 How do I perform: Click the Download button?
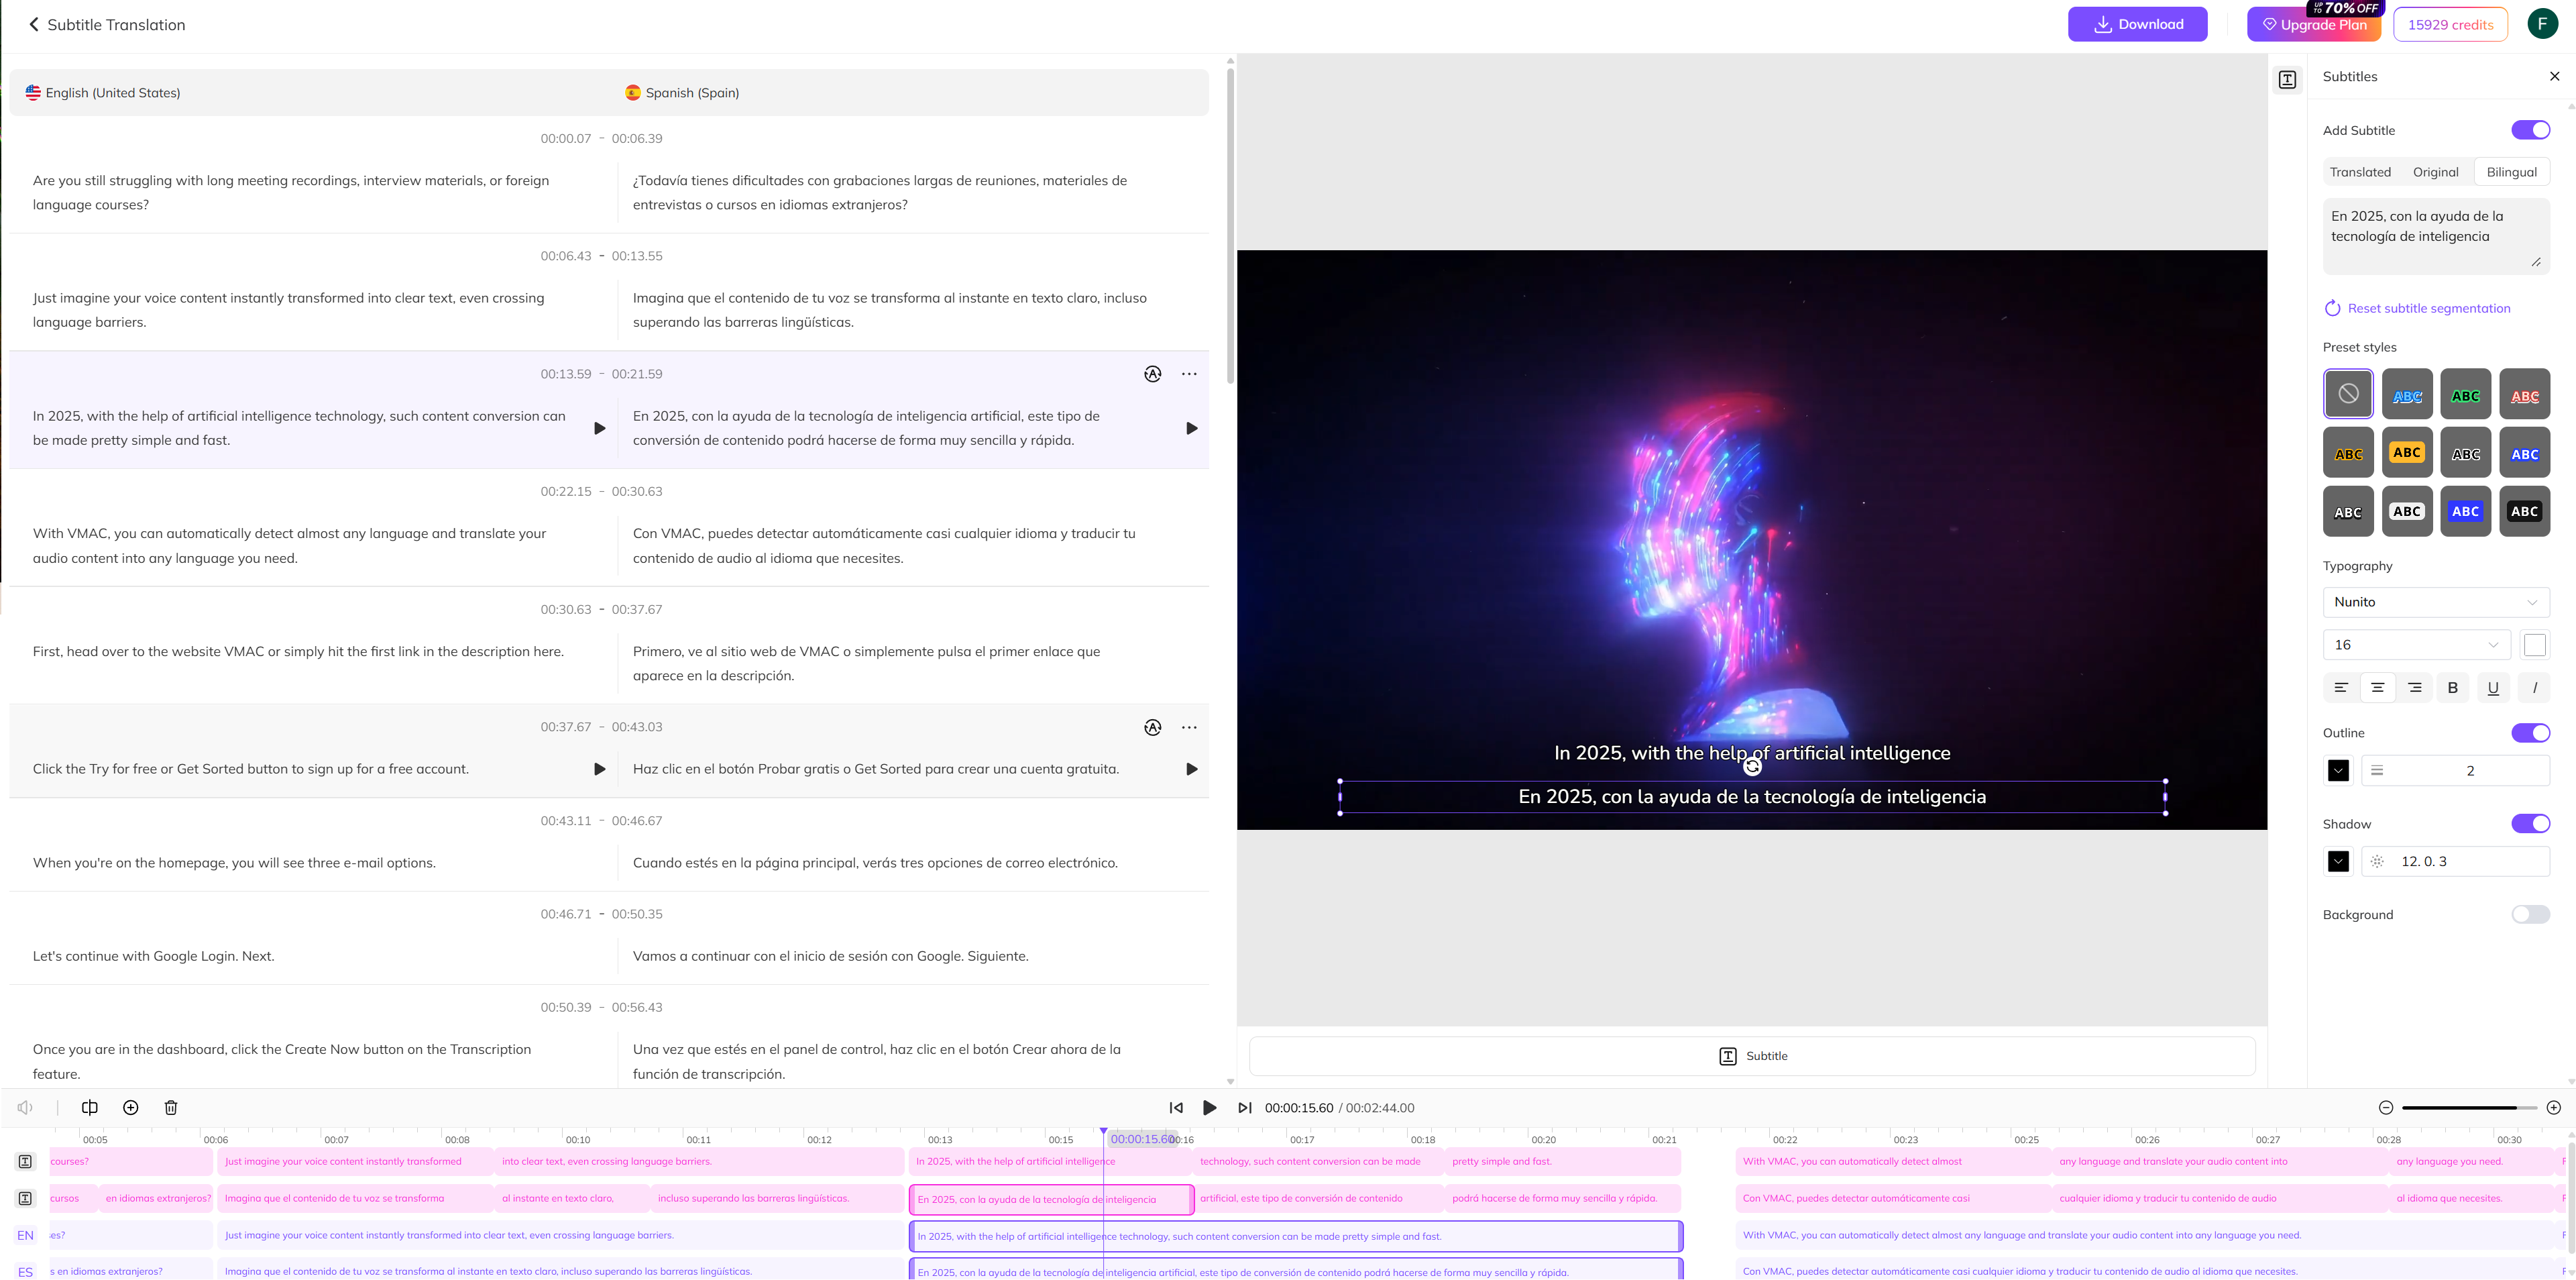2138,23
